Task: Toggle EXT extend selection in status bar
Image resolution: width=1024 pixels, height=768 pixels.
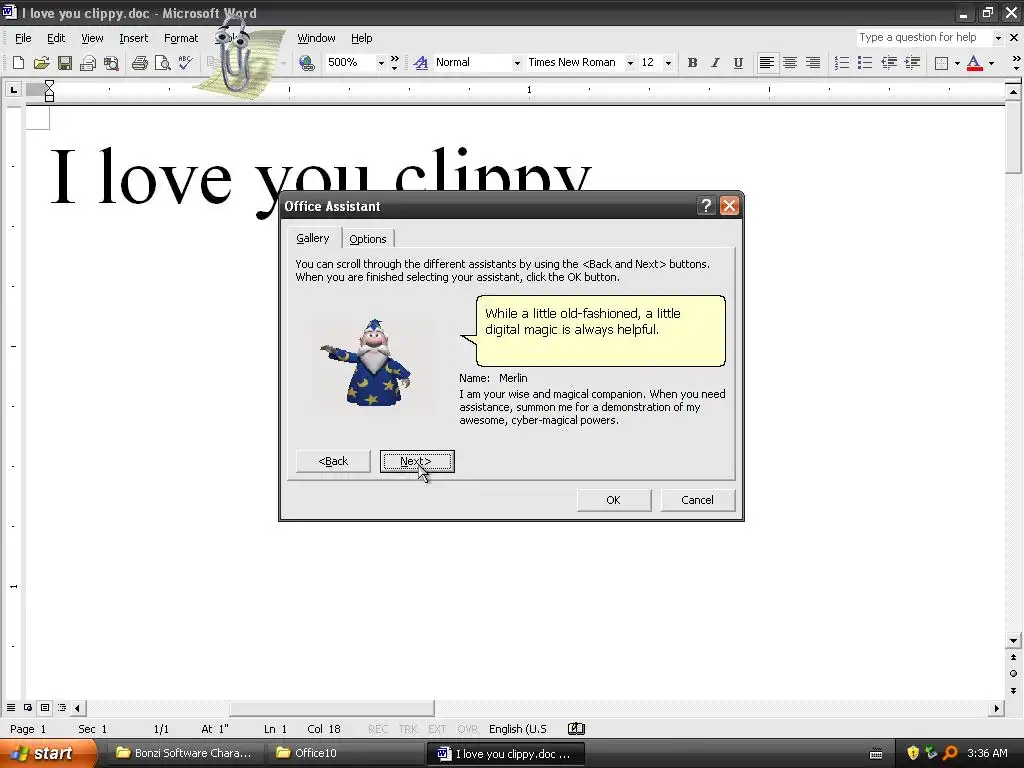Action: (x=436, y=729)
